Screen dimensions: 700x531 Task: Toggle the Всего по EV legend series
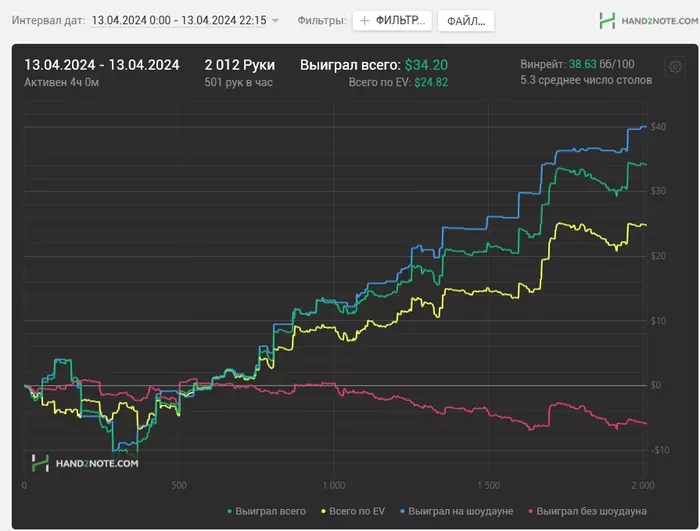pyautogui.click(x=353, y=511)
